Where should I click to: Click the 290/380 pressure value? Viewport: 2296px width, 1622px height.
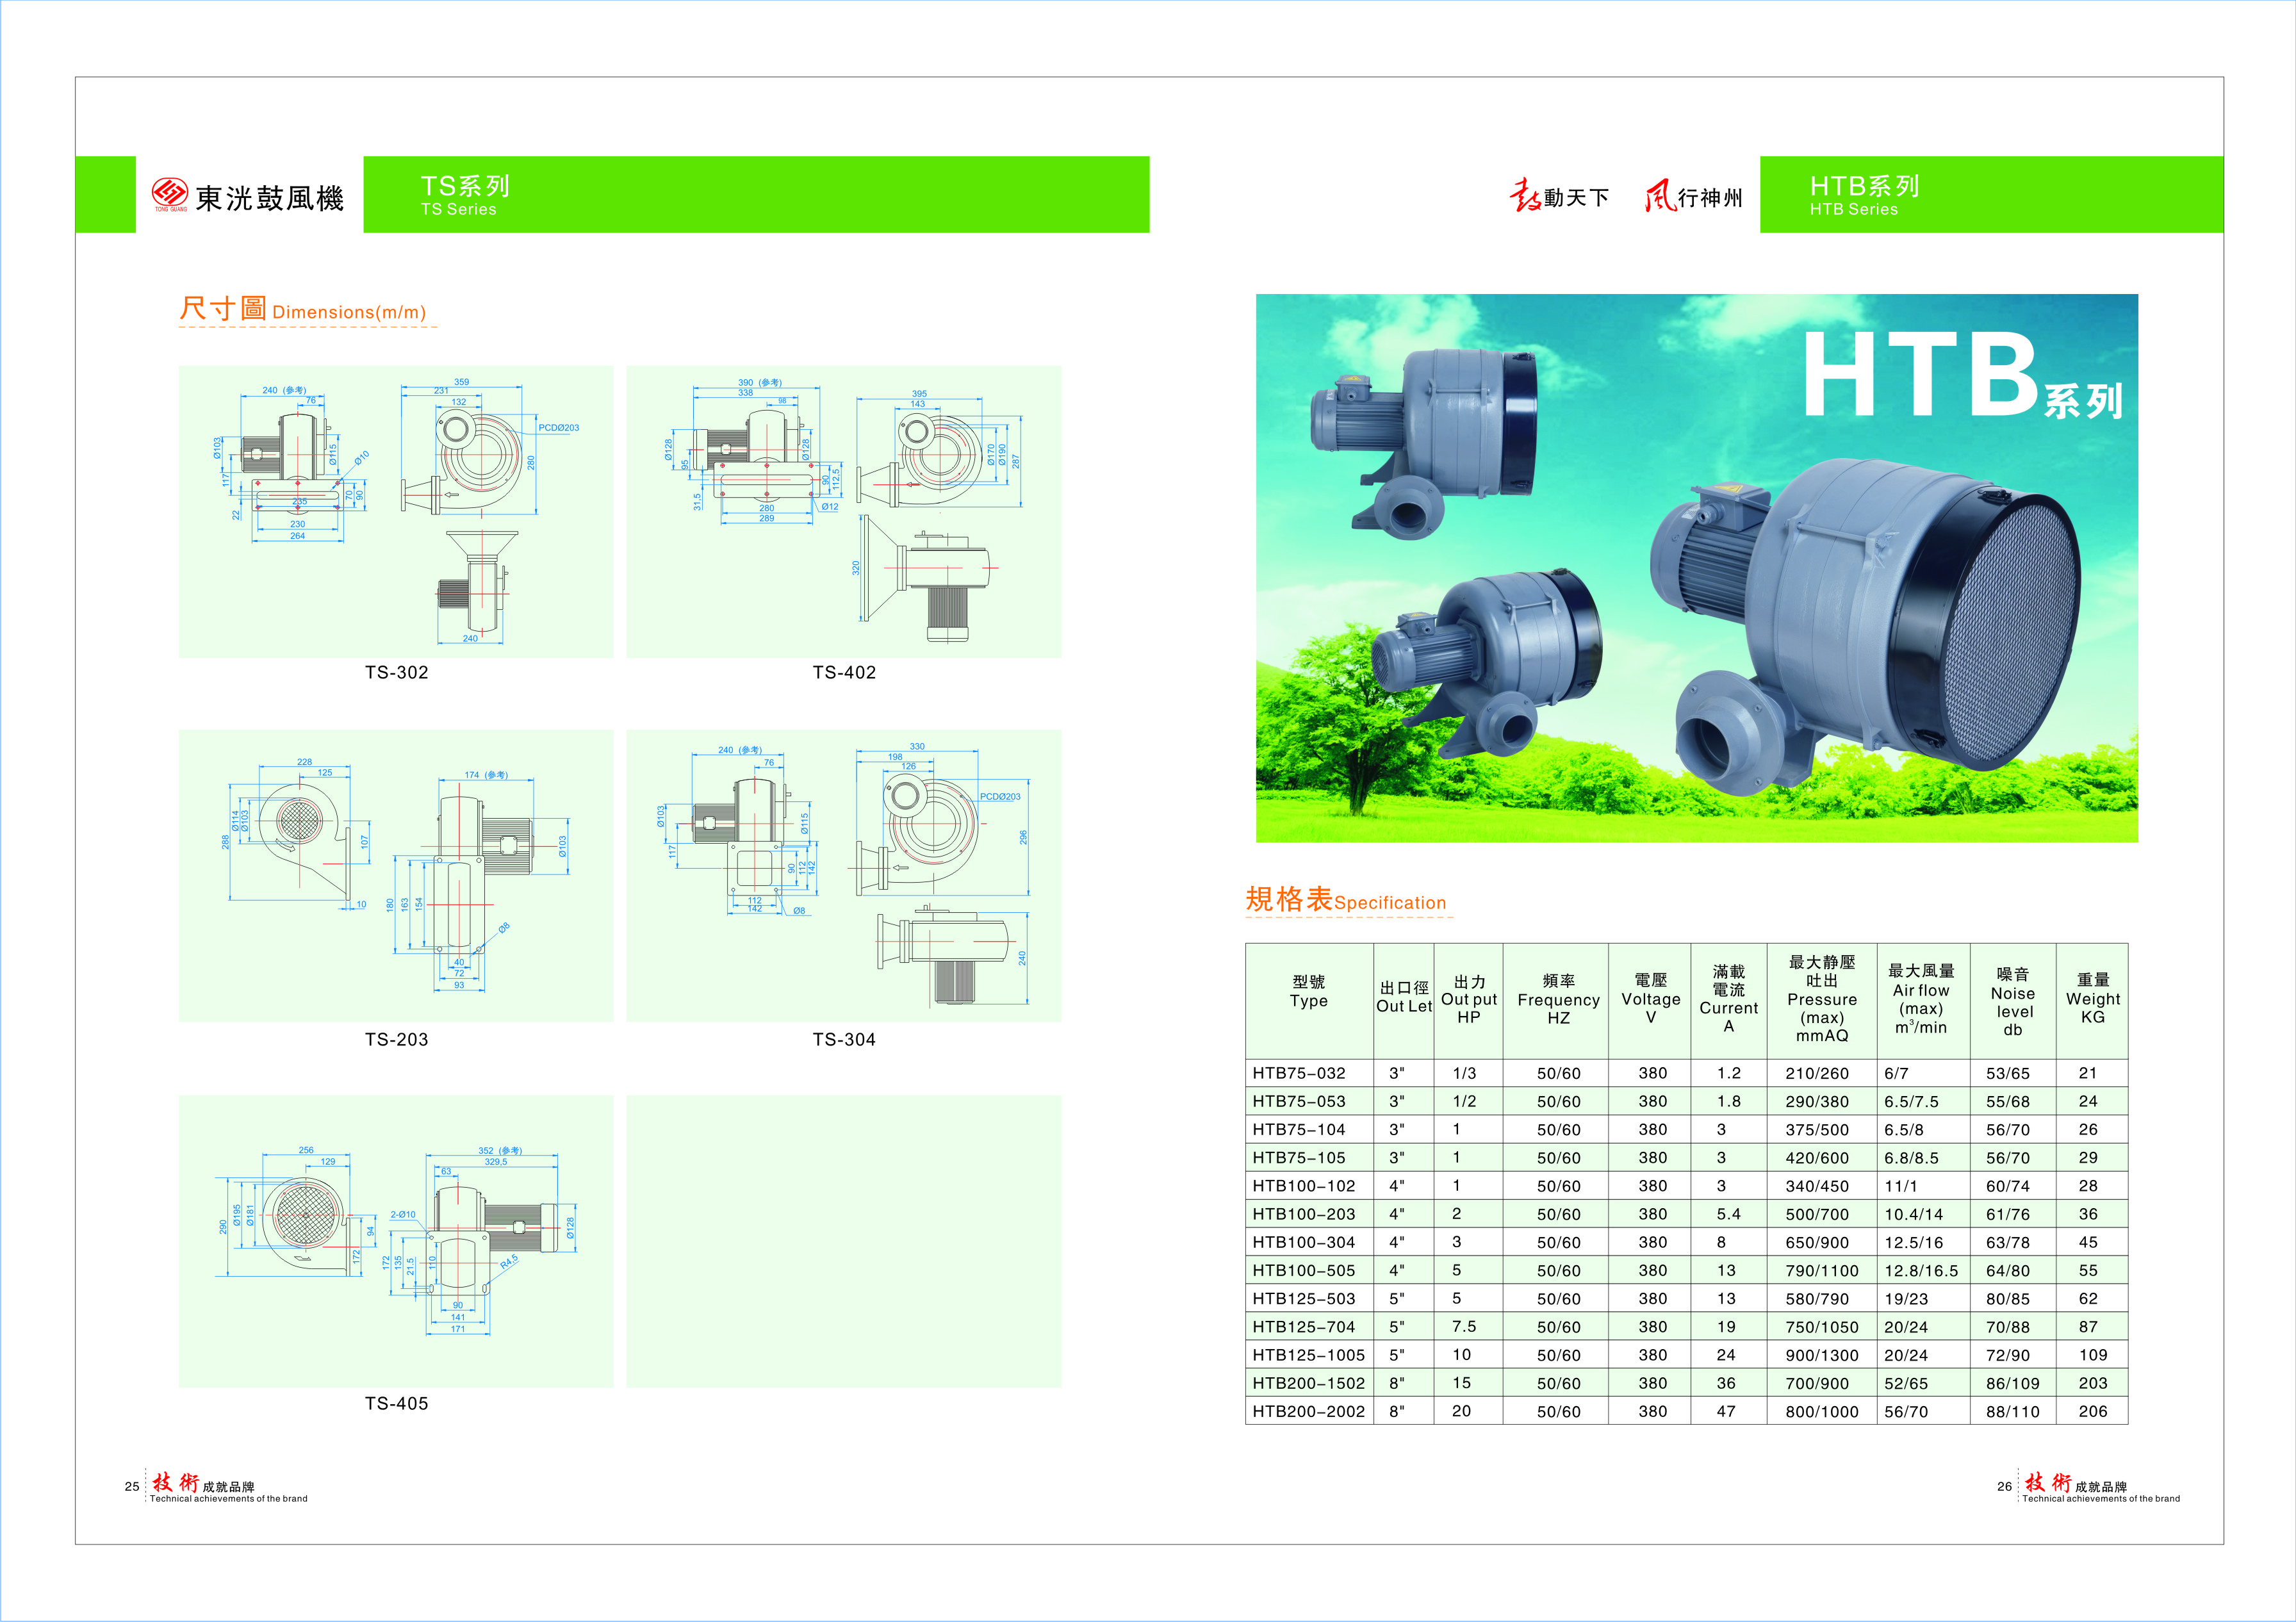coord(1817,1101)
